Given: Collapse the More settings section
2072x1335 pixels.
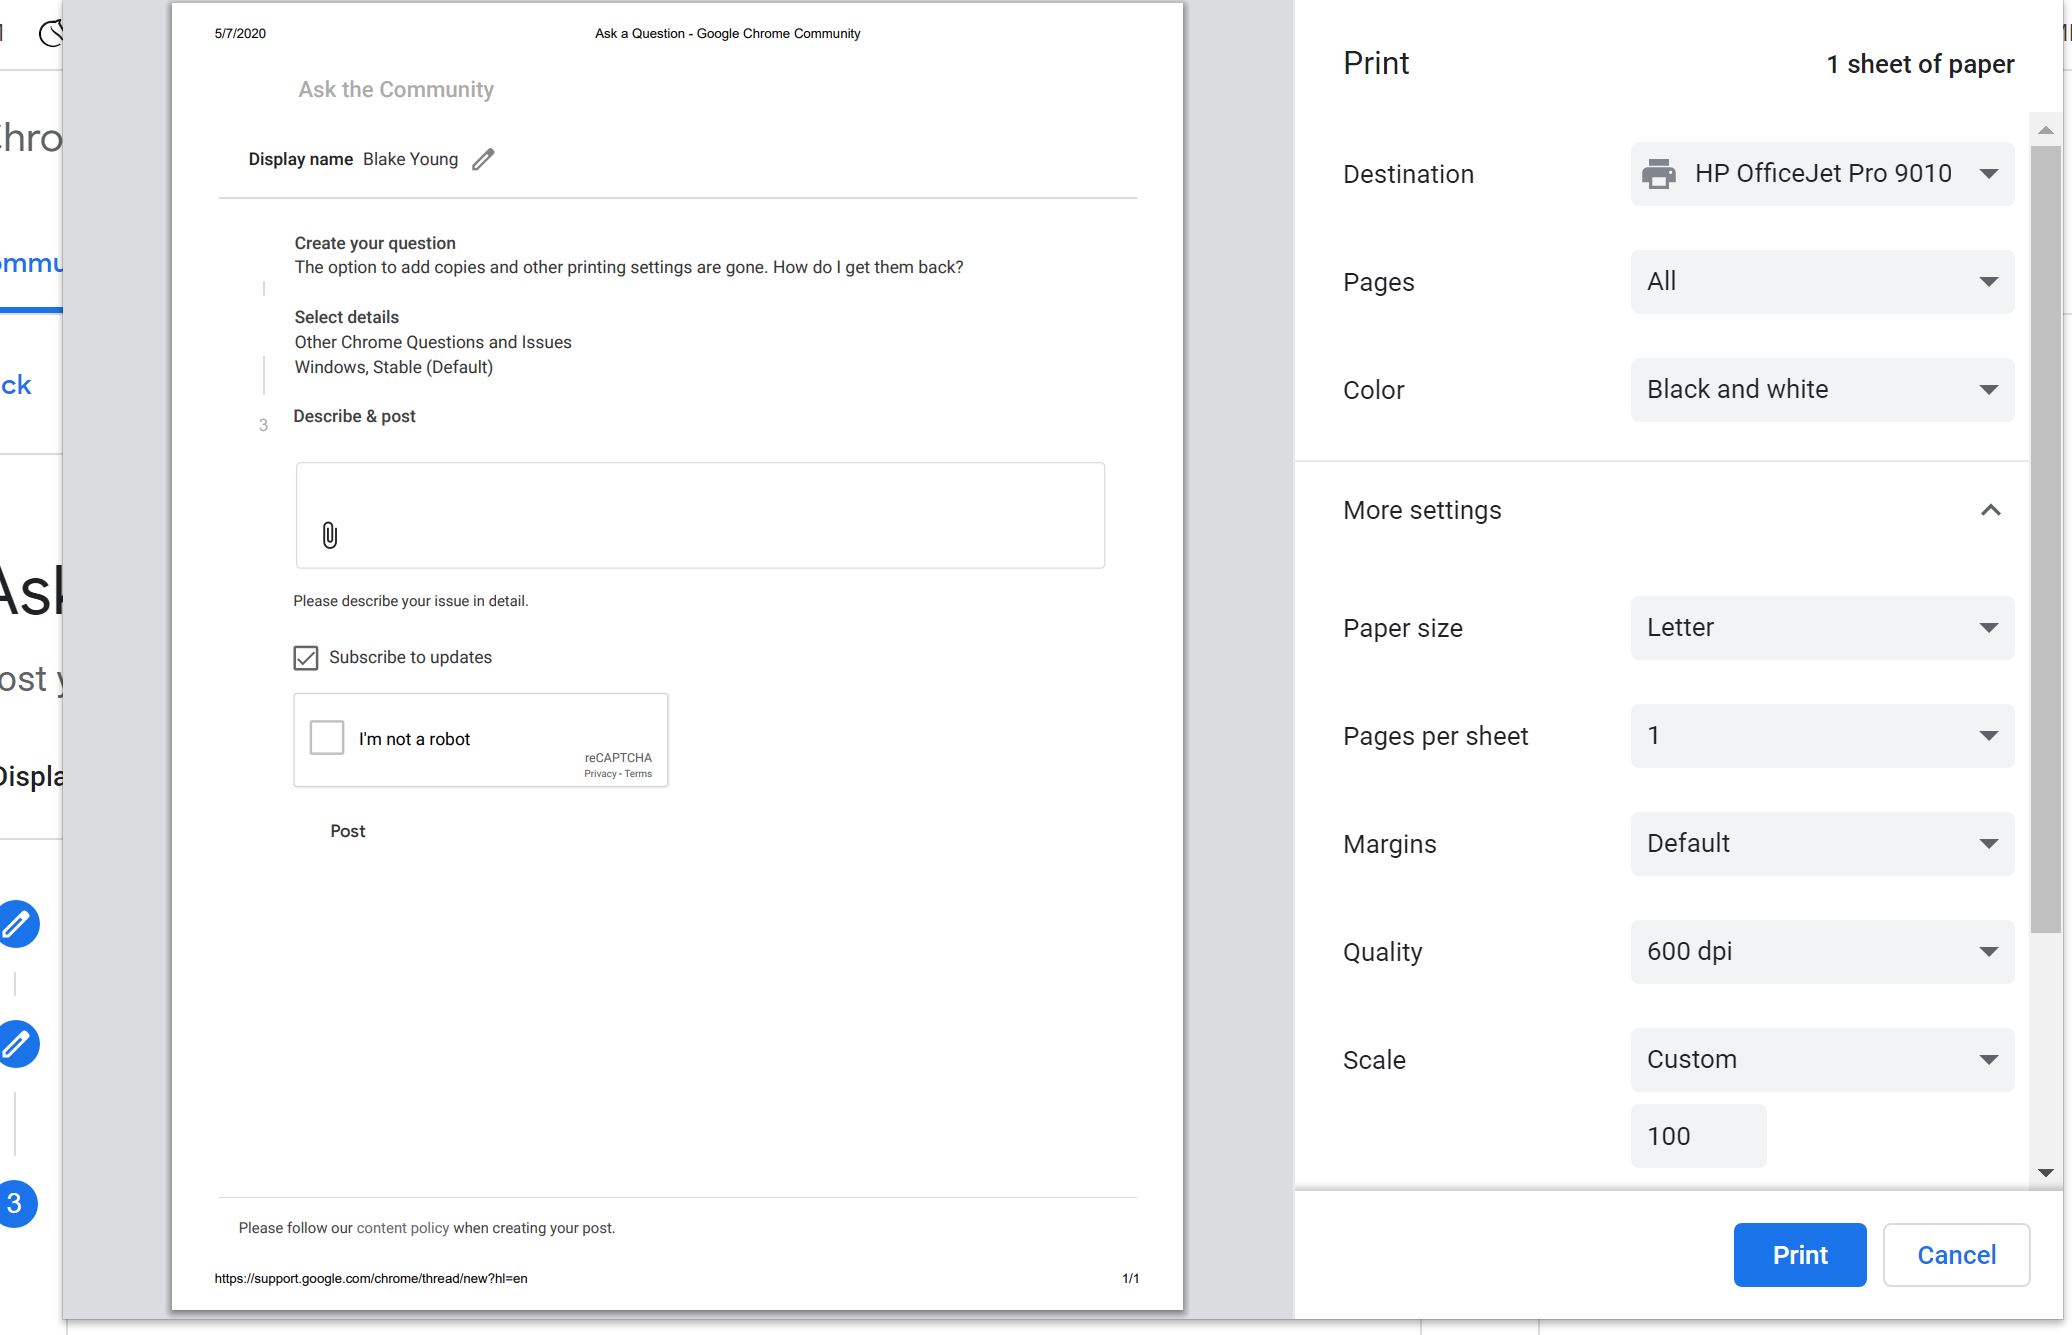Looking at the screenshot, I should click(x=1990, y=510).
